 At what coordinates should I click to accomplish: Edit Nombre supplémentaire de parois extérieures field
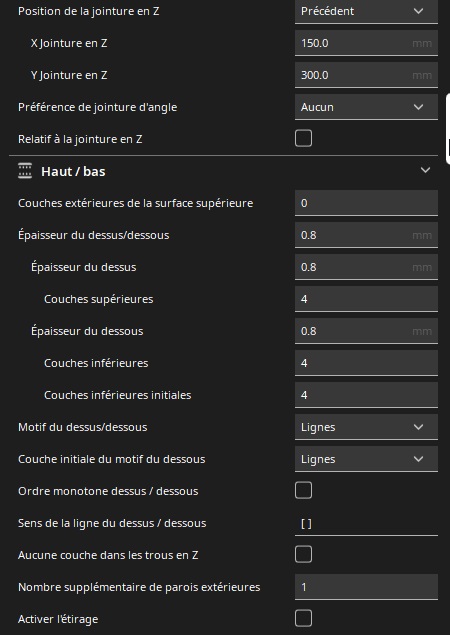pyautogui.click(x=366, y=587)
